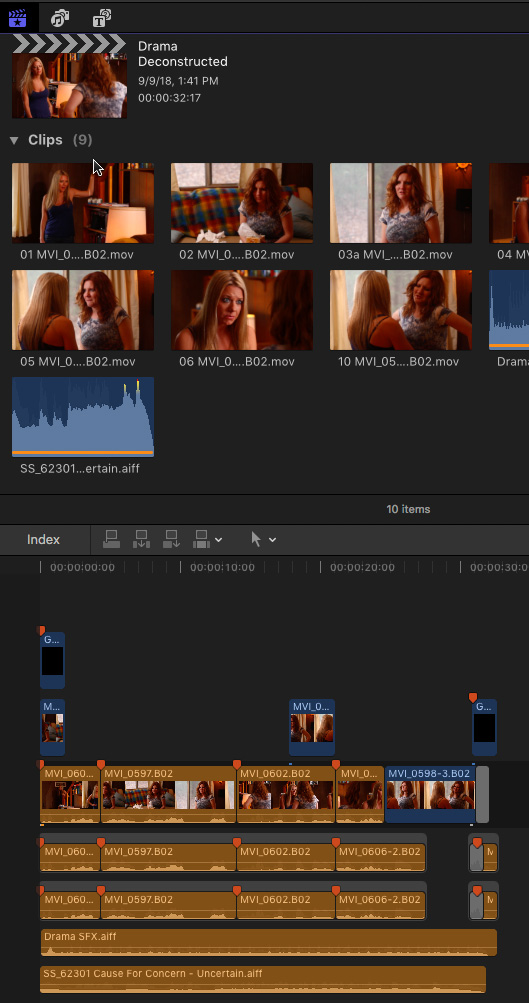Screen dimensions: 529x1003
Task: Click the project duration 00:00:32:17
Action: pyautogui.click(x=170, y=99)
